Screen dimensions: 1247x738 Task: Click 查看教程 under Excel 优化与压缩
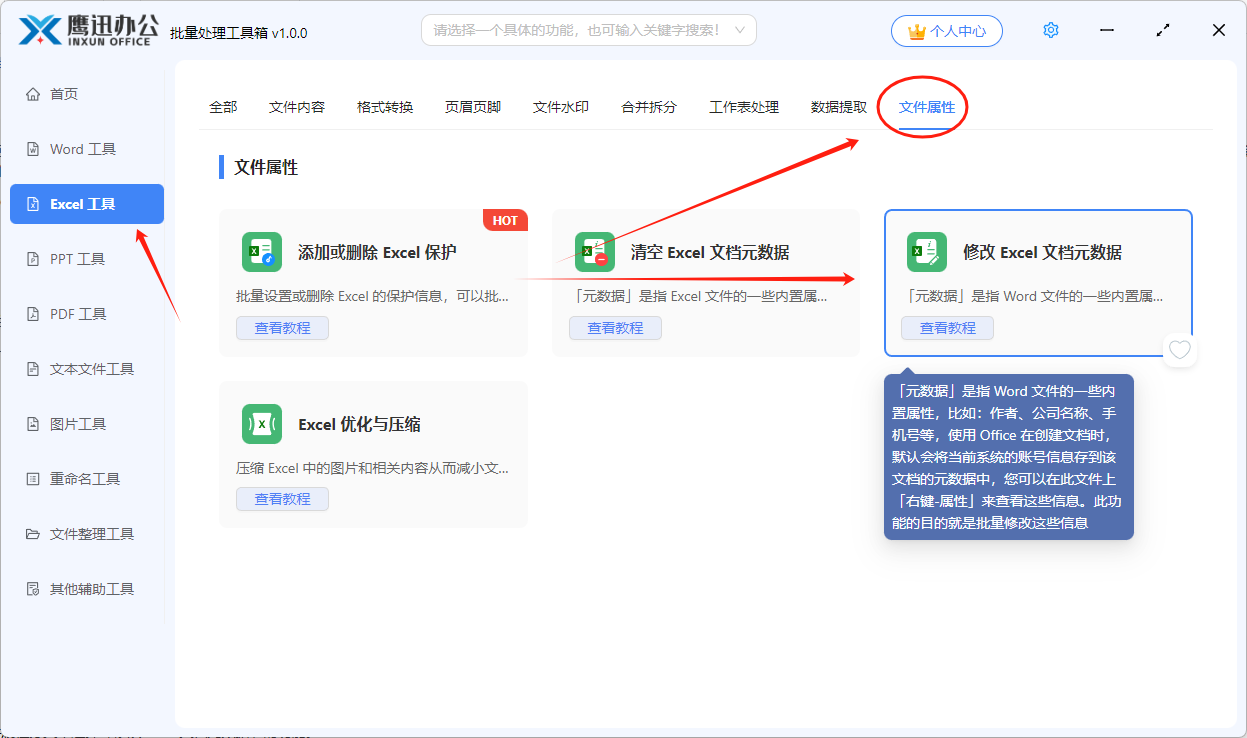point(282,499)
